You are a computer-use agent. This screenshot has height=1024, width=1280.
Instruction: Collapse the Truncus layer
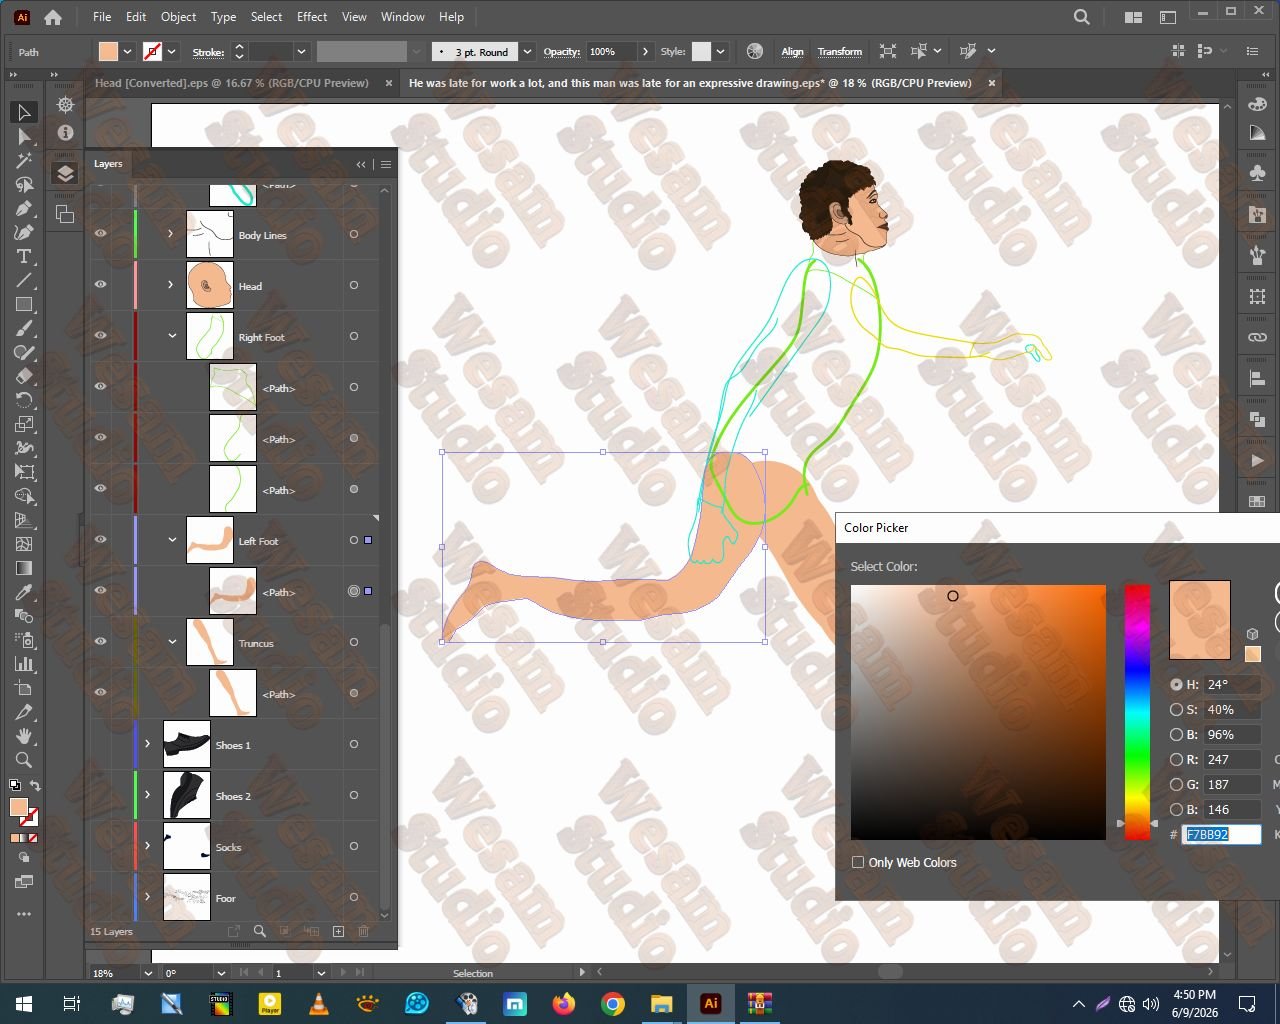[171, 642]
